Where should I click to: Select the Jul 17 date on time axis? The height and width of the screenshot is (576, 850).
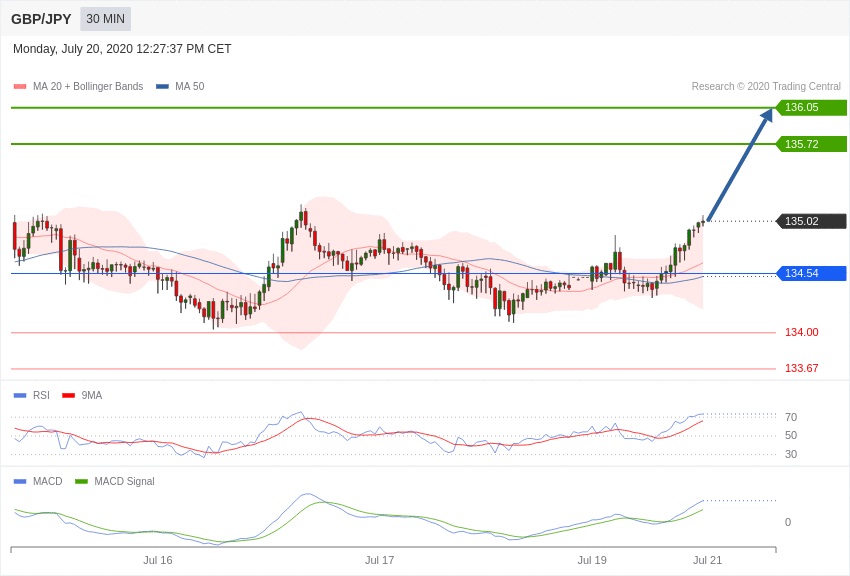tap(379, 560)
